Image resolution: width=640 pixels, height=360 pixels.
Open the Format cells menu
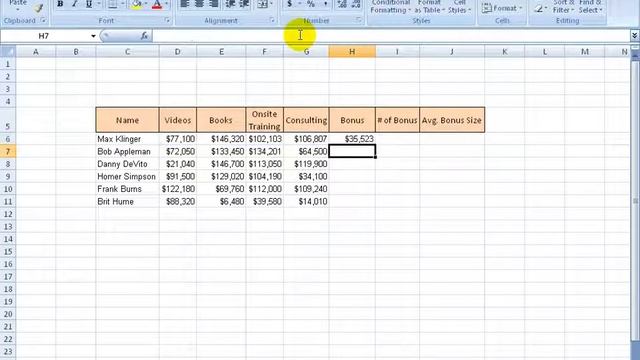[x=502, y=8]
